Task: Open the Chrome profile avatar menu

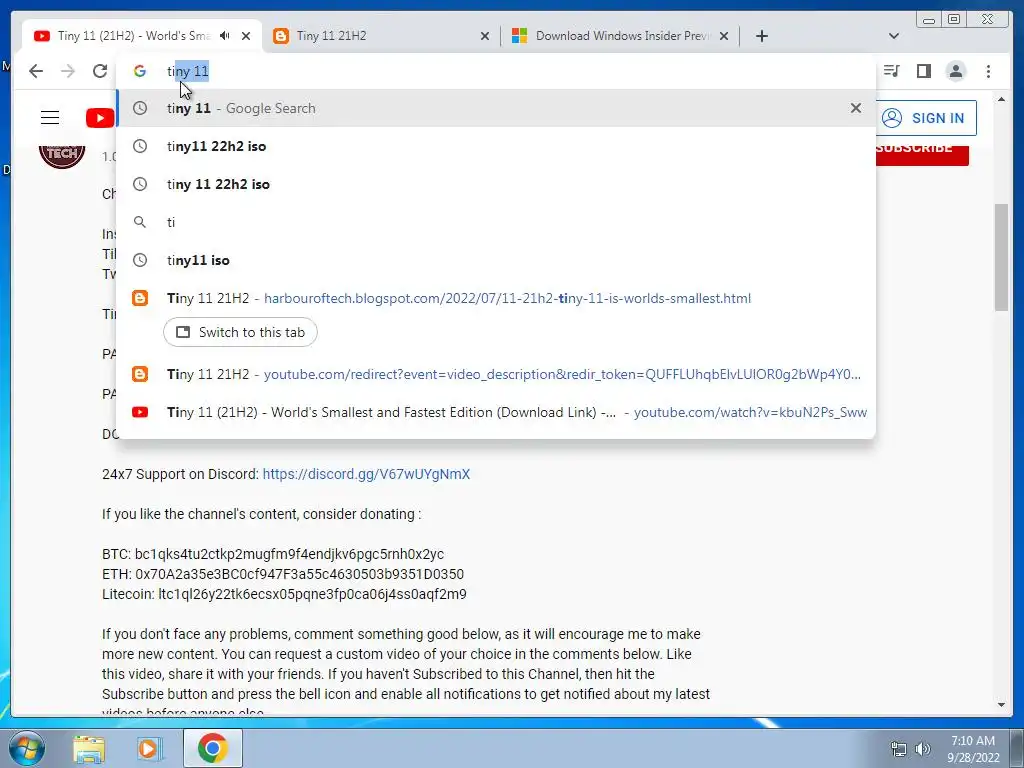Action: [x=956, y=71]
